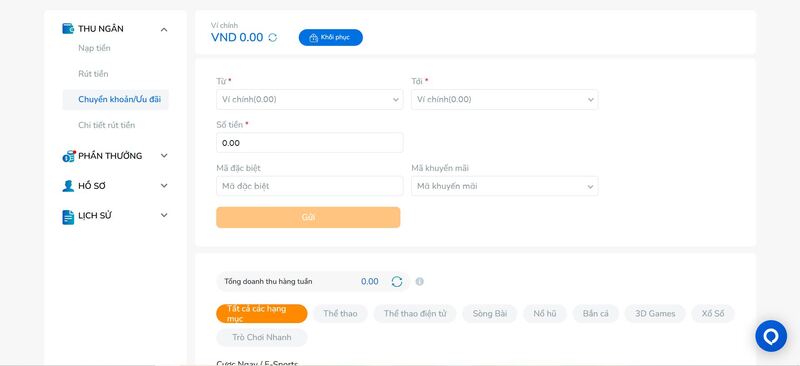Go to Rút tiền
Screen dimensions: 800x366
click(x=93, y=74)
